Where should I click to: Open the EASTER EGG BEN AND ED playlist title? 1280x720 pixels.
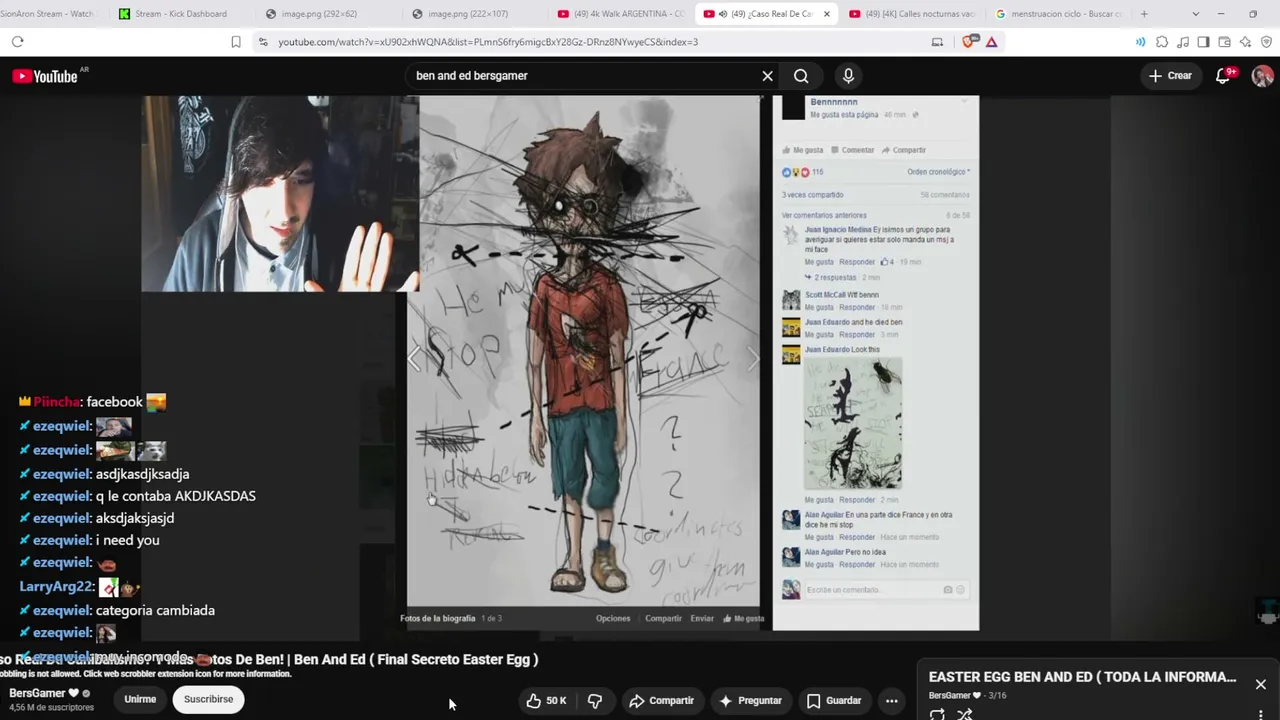1082,677
